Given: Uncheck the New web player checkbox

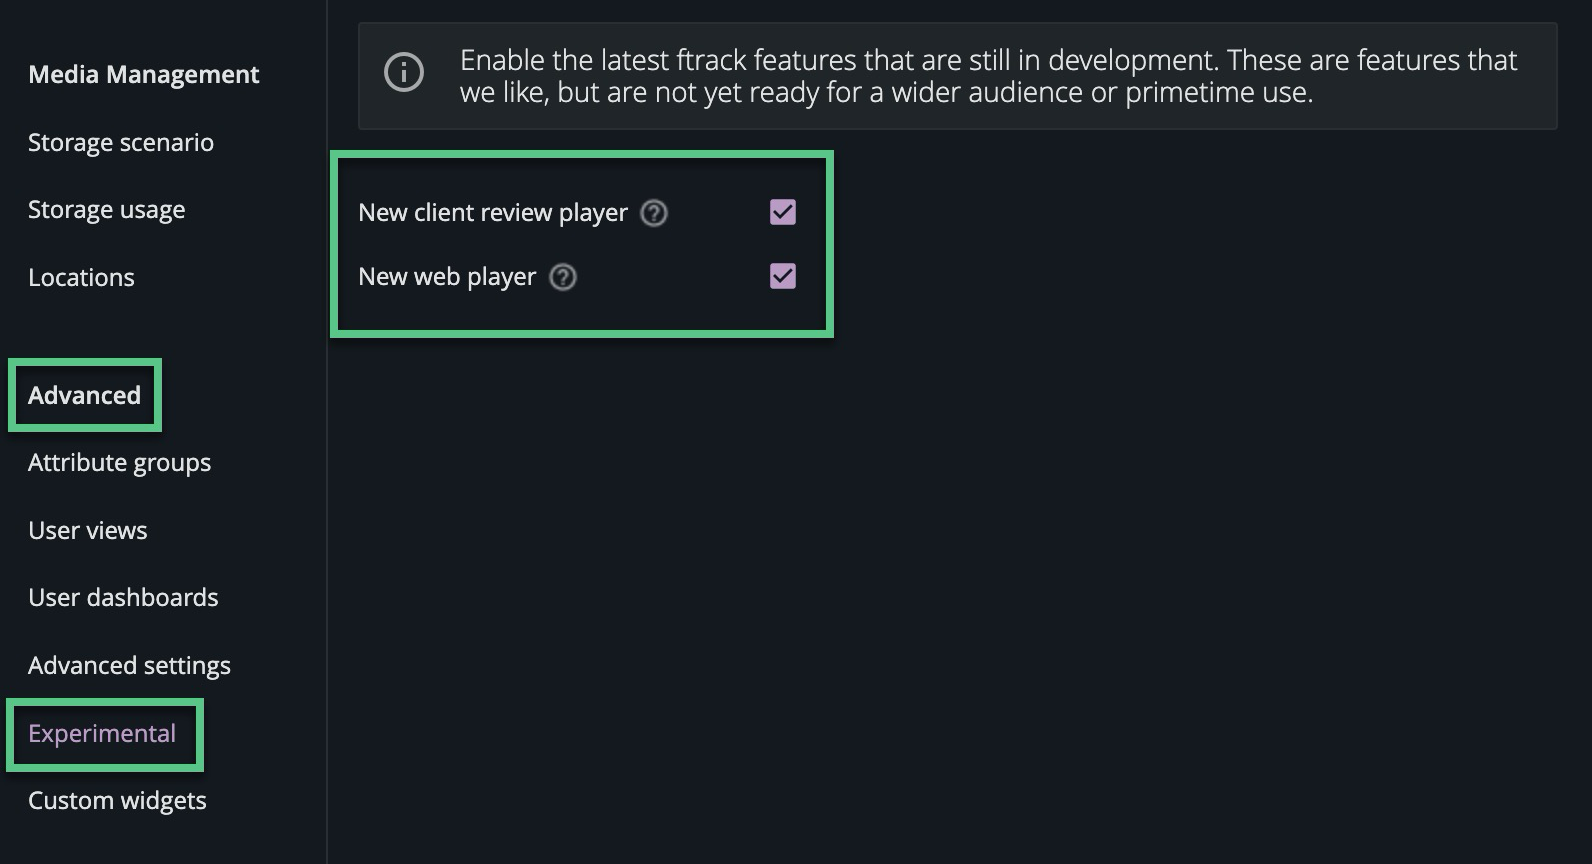Looking at the screenshot, I should (783, 276).
